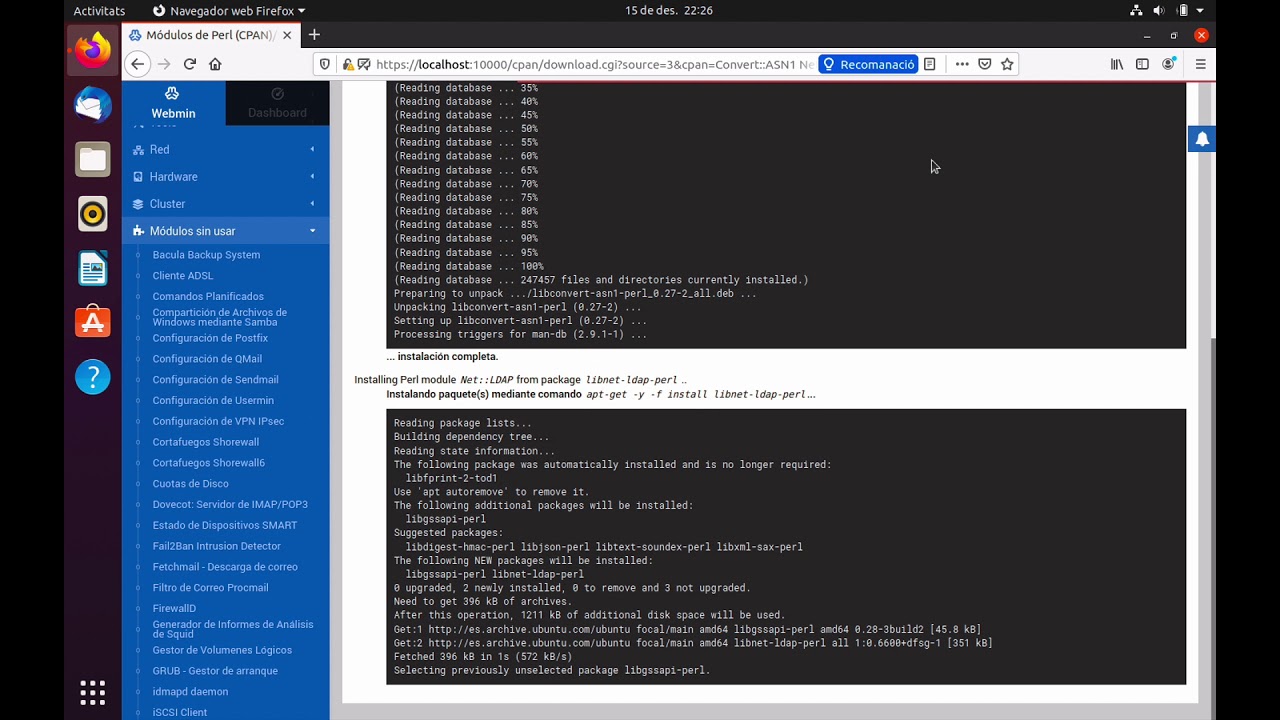1280x720 pixels.
Task: Toggle reader view in address bar
Action: 930,64
